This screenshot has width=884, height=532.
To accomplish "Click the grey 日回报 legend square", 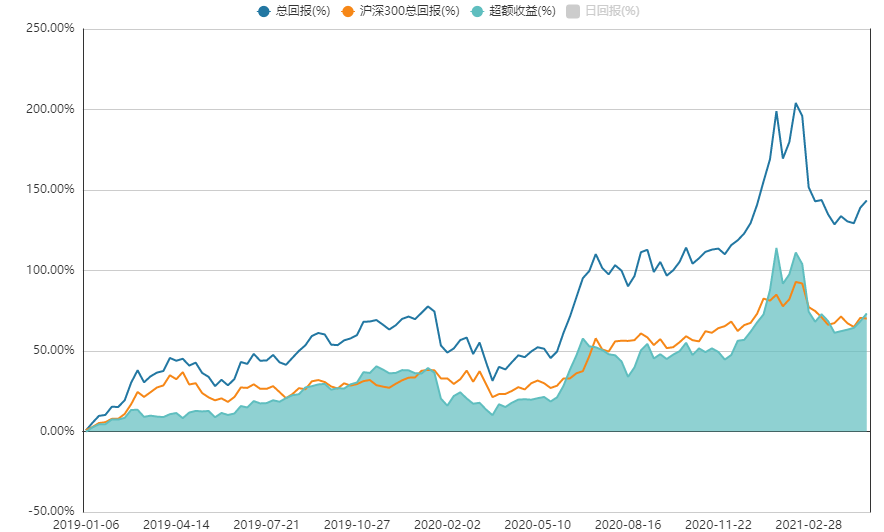I will [573, 11].
